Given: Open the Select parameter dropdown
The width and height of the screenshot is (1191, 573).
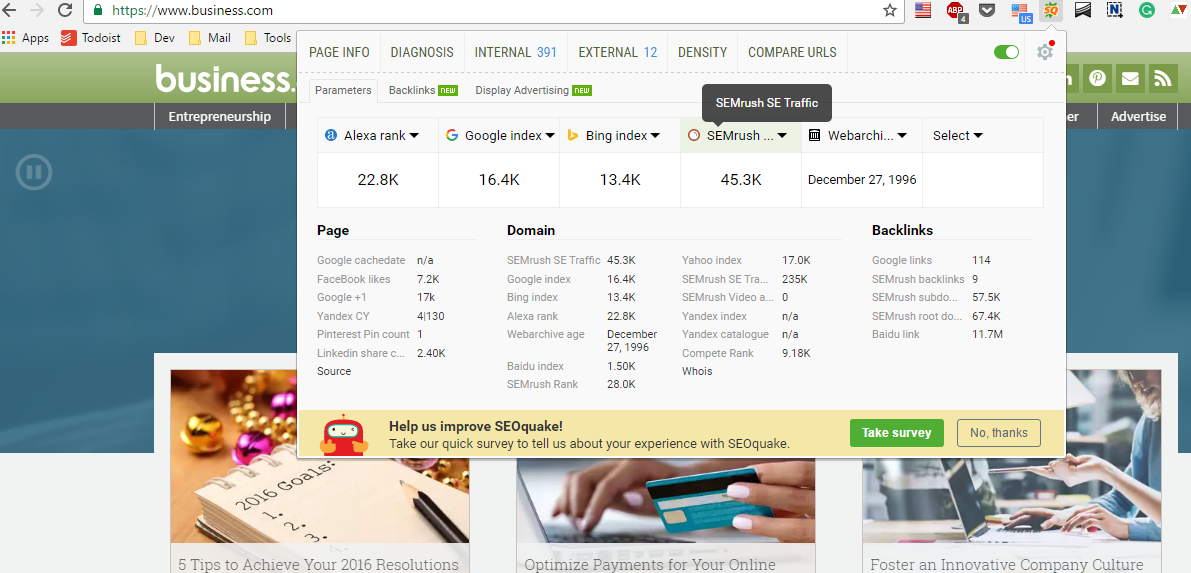Looking at the screenshot, I should pos(958,135).
